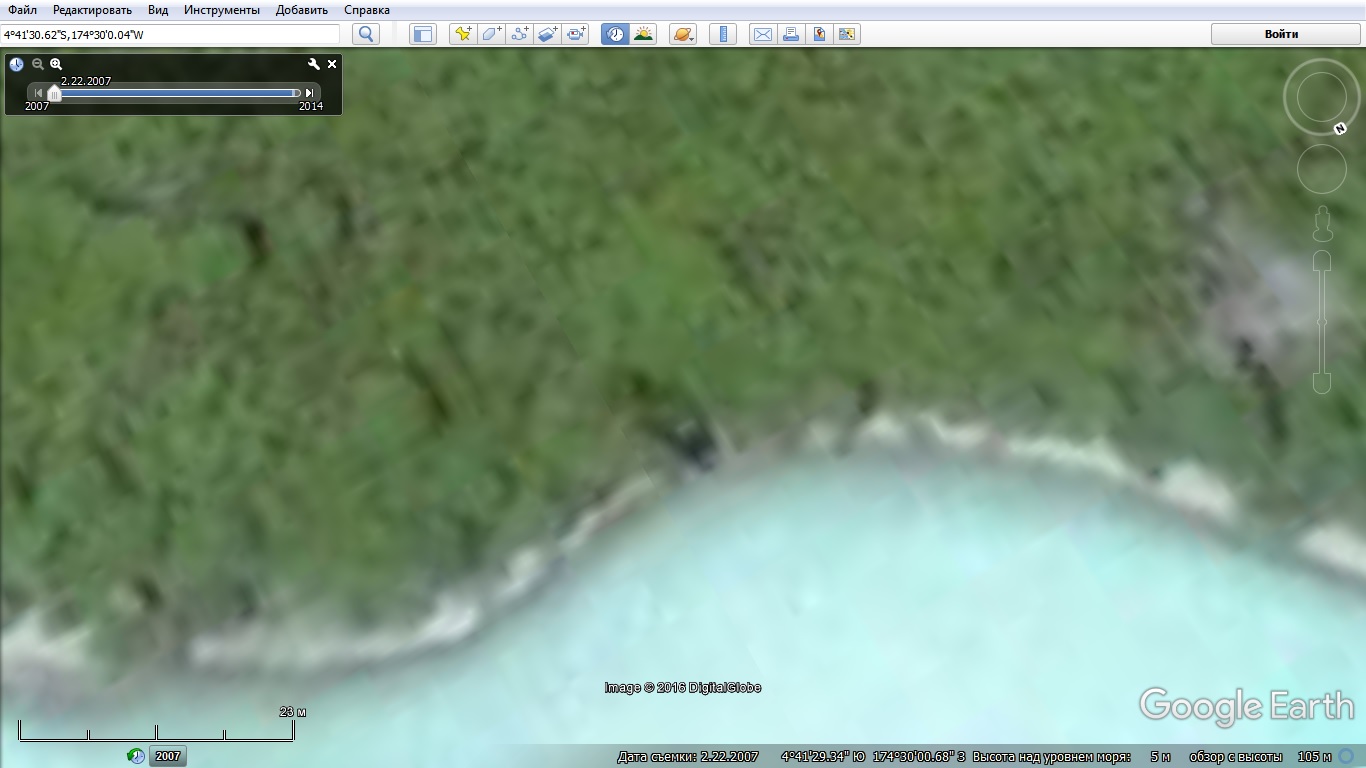1366x768 pixels.
Task: Click the record a tour icon
Action: click(x=575, y=34)
